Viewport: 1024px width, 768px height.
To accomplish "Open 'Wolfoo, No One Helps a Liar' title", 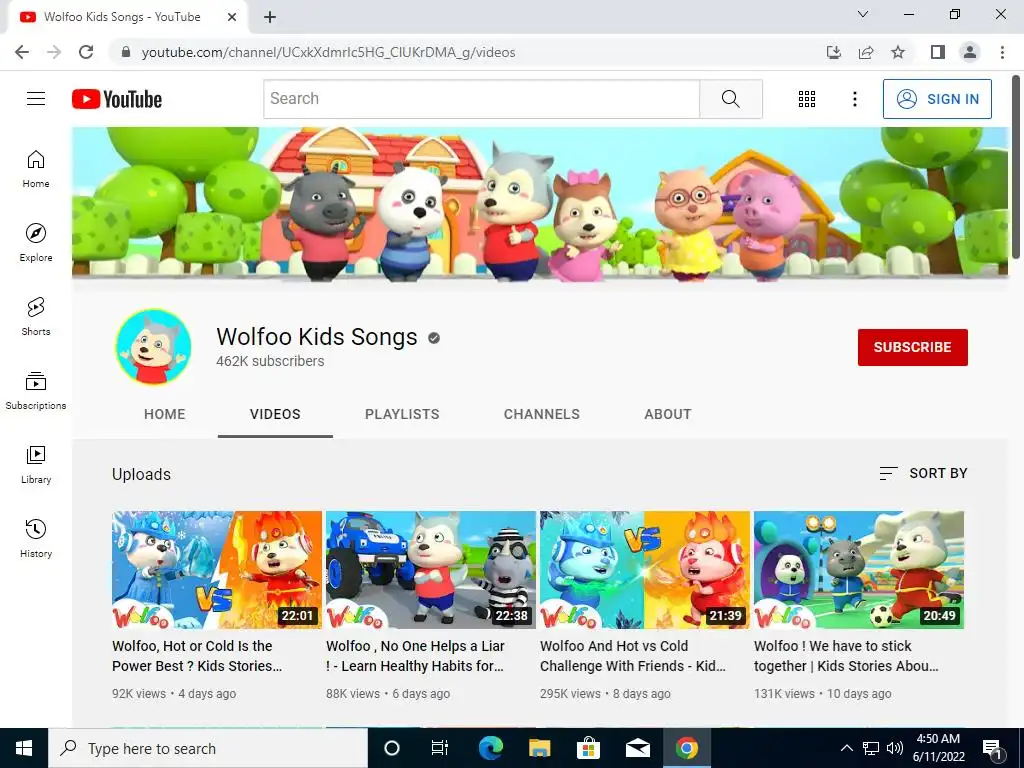I will 415,656.
